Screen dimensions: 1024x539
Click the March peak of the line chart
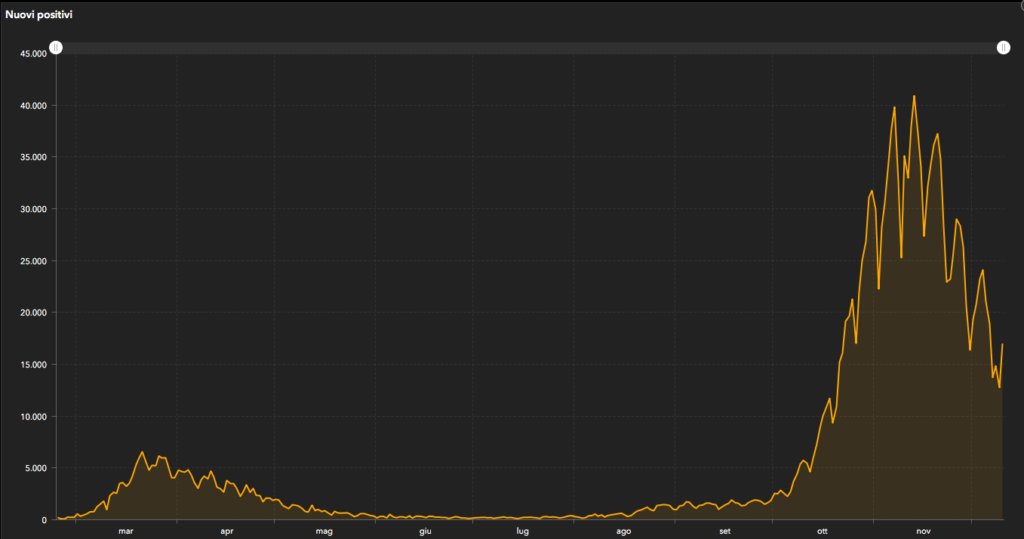click(x=142, y=452)
